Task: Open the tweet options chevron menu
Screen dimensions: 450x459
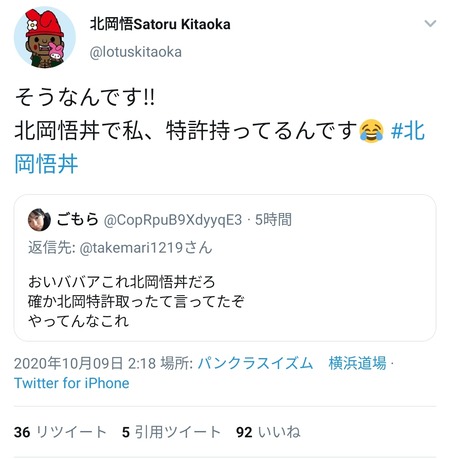Action: 430,23
